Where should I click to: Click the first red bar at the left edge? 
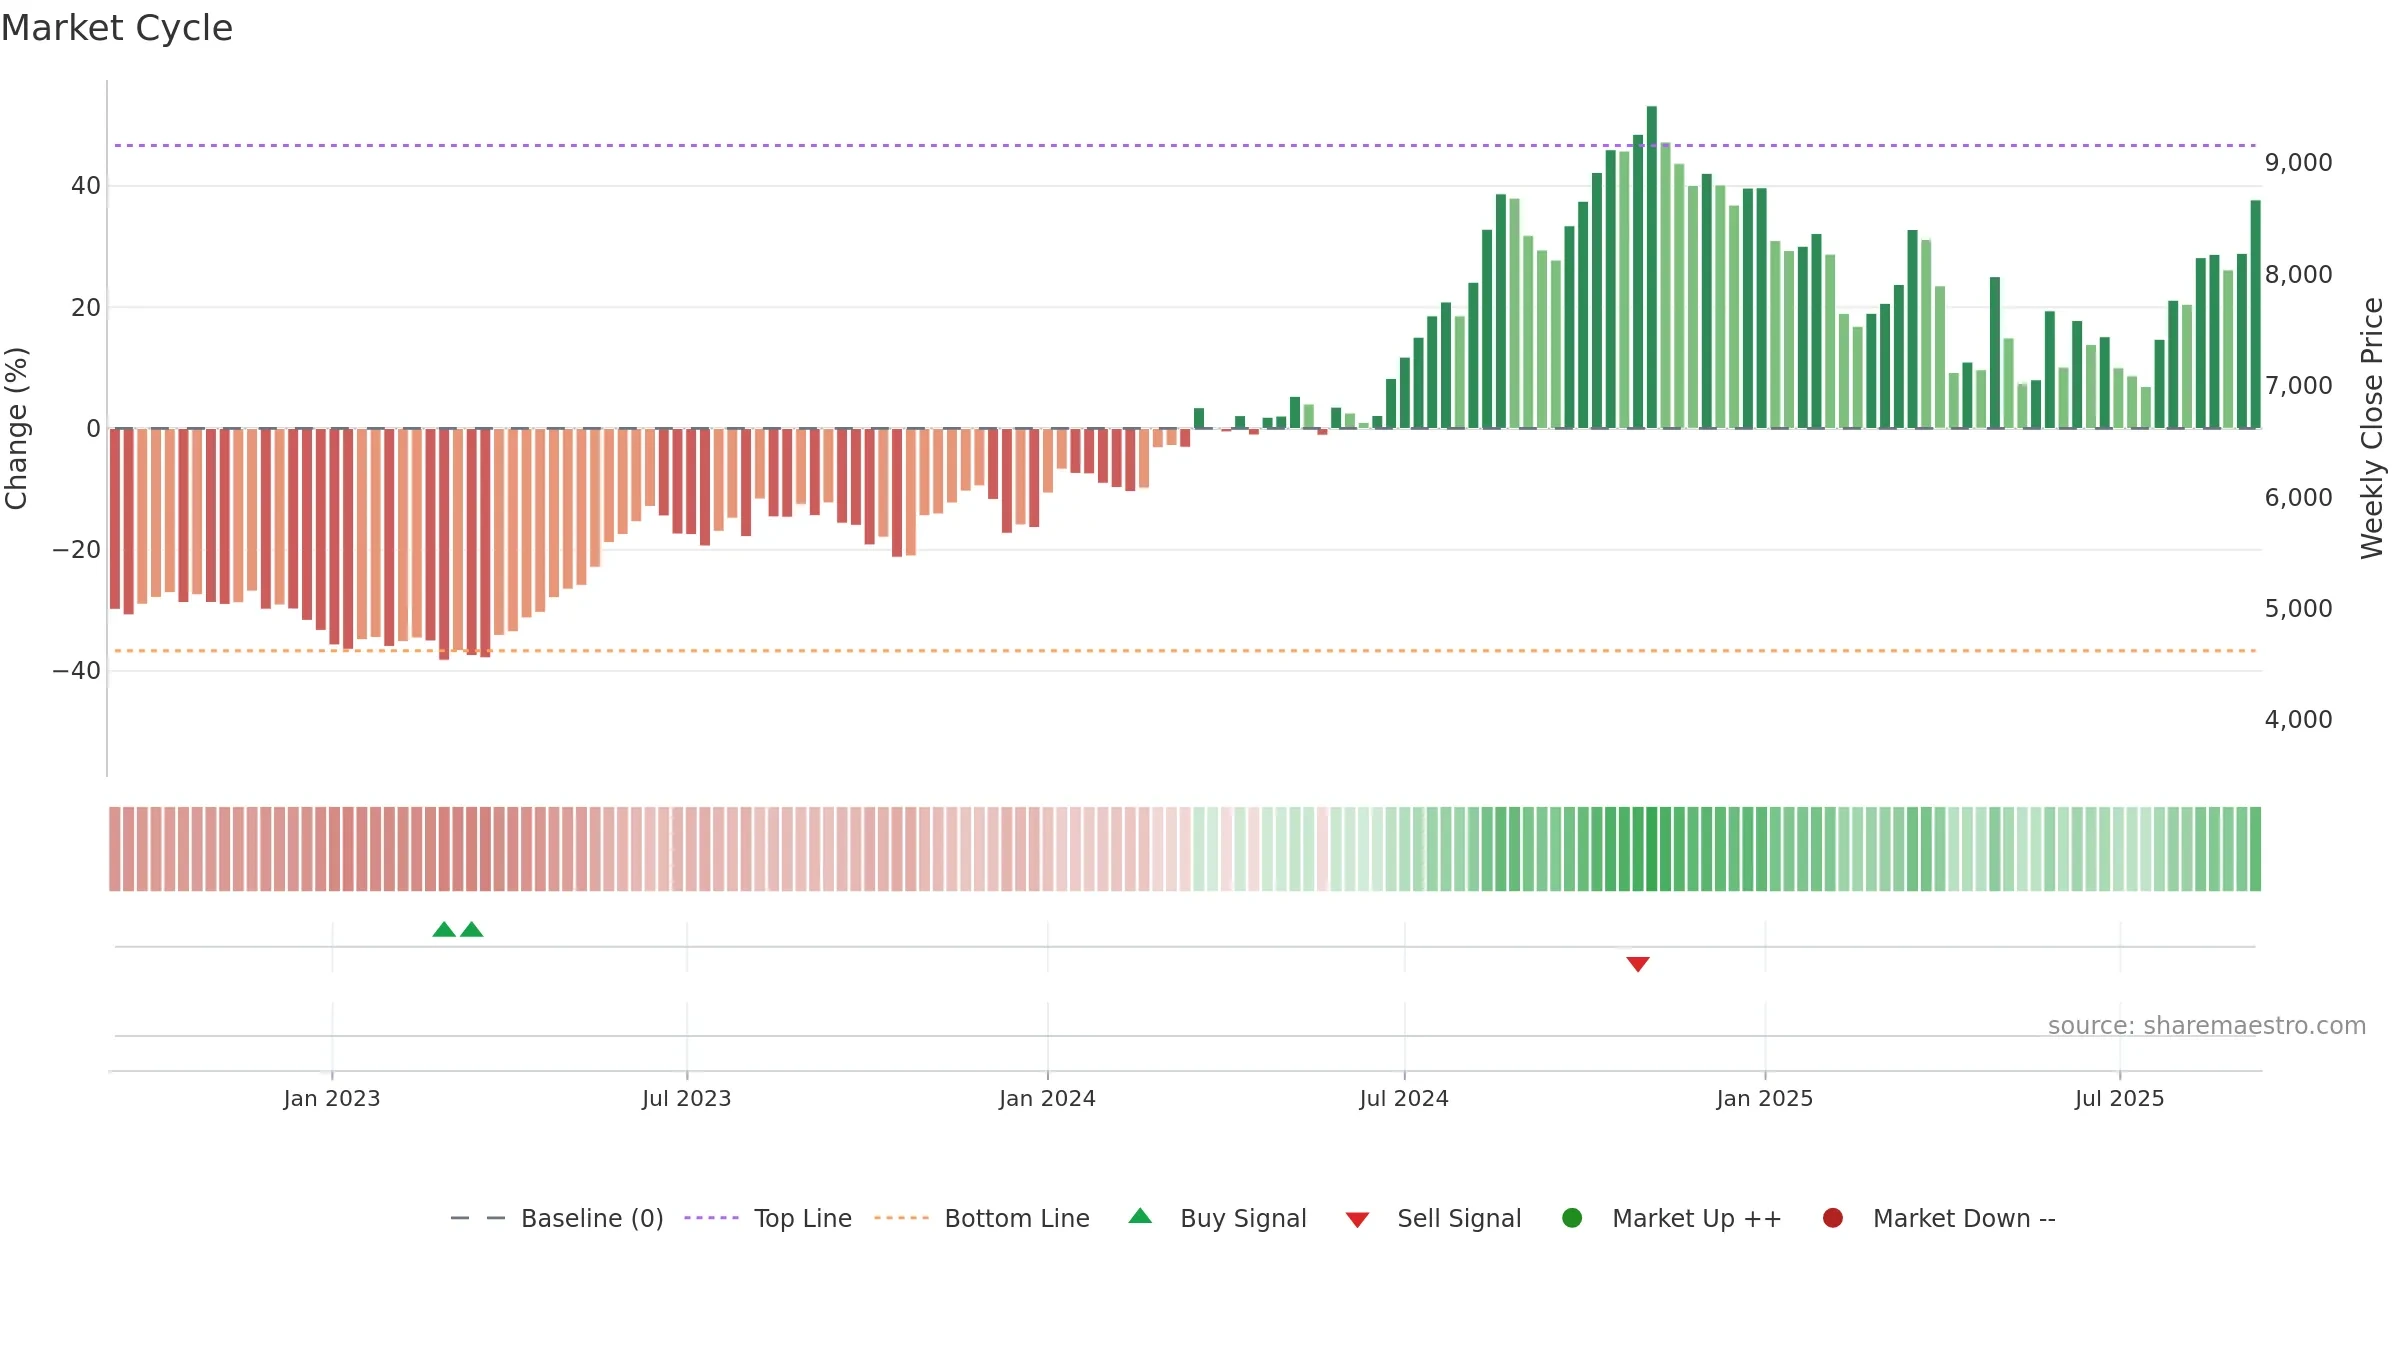(115, 519)
